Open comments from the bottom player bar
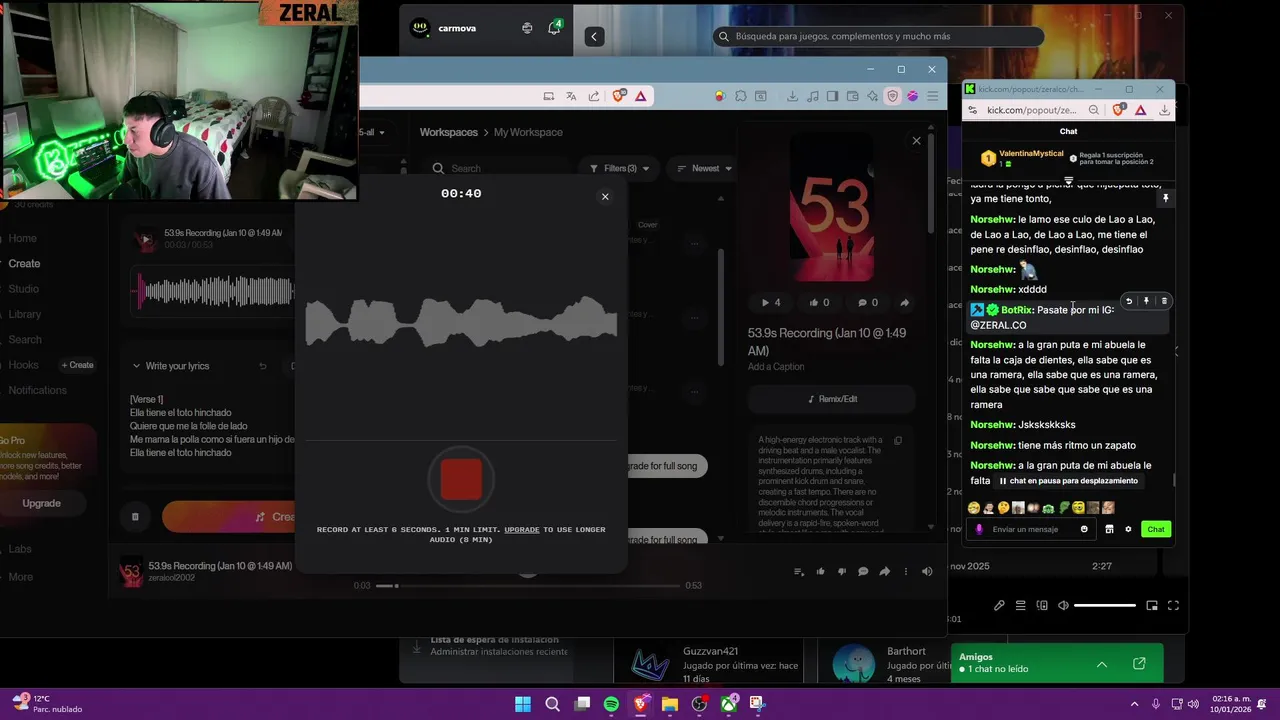This screenshot has height=720, width=1280. [863, 572]
